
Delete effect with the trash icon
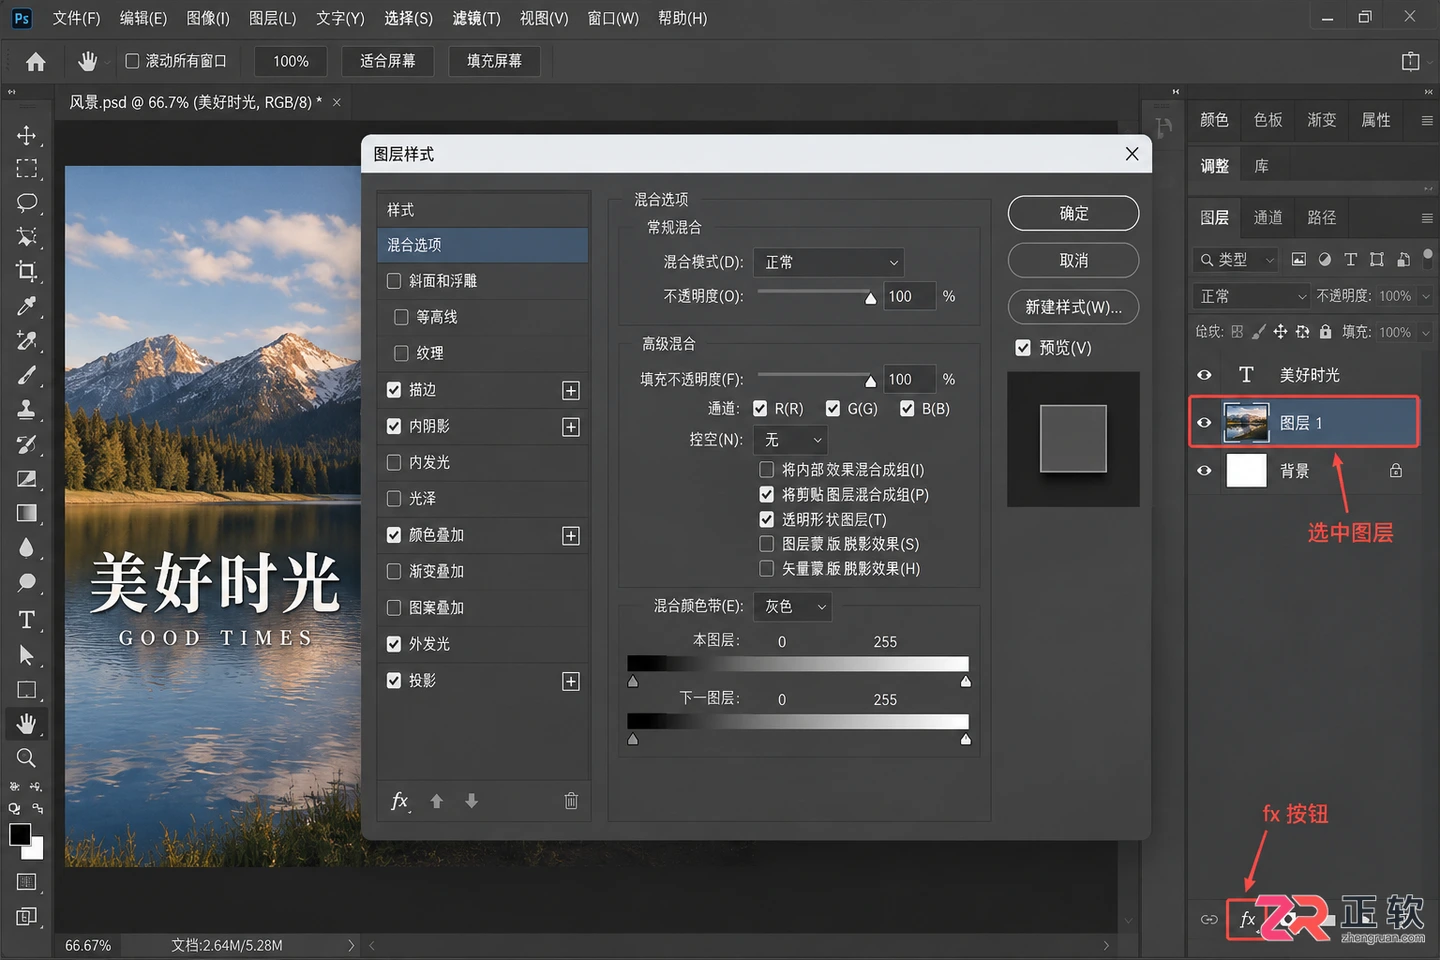point(571,800)
